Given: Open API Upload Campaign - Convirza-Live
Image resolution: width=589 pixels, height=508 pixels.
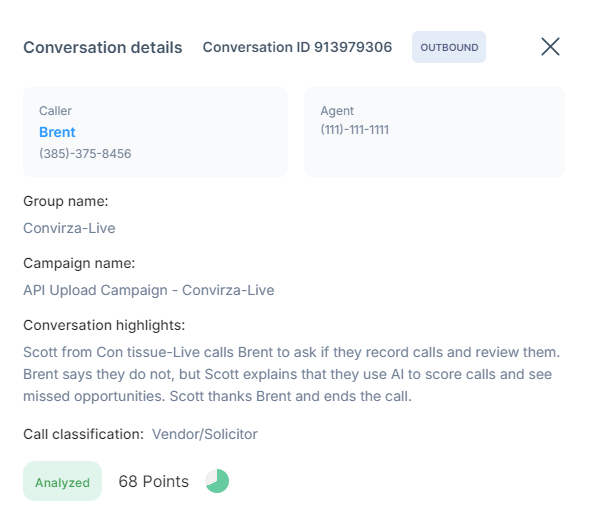Looking at the screenshot, I should [x=149, y=290].
